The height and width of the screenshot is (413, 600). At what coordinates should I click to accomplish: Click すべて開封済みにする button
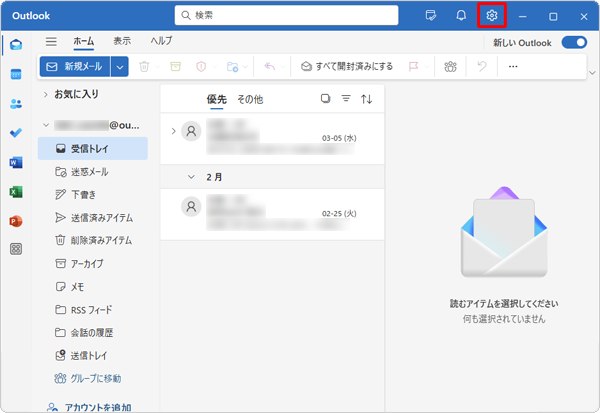[x=347, y=67]
